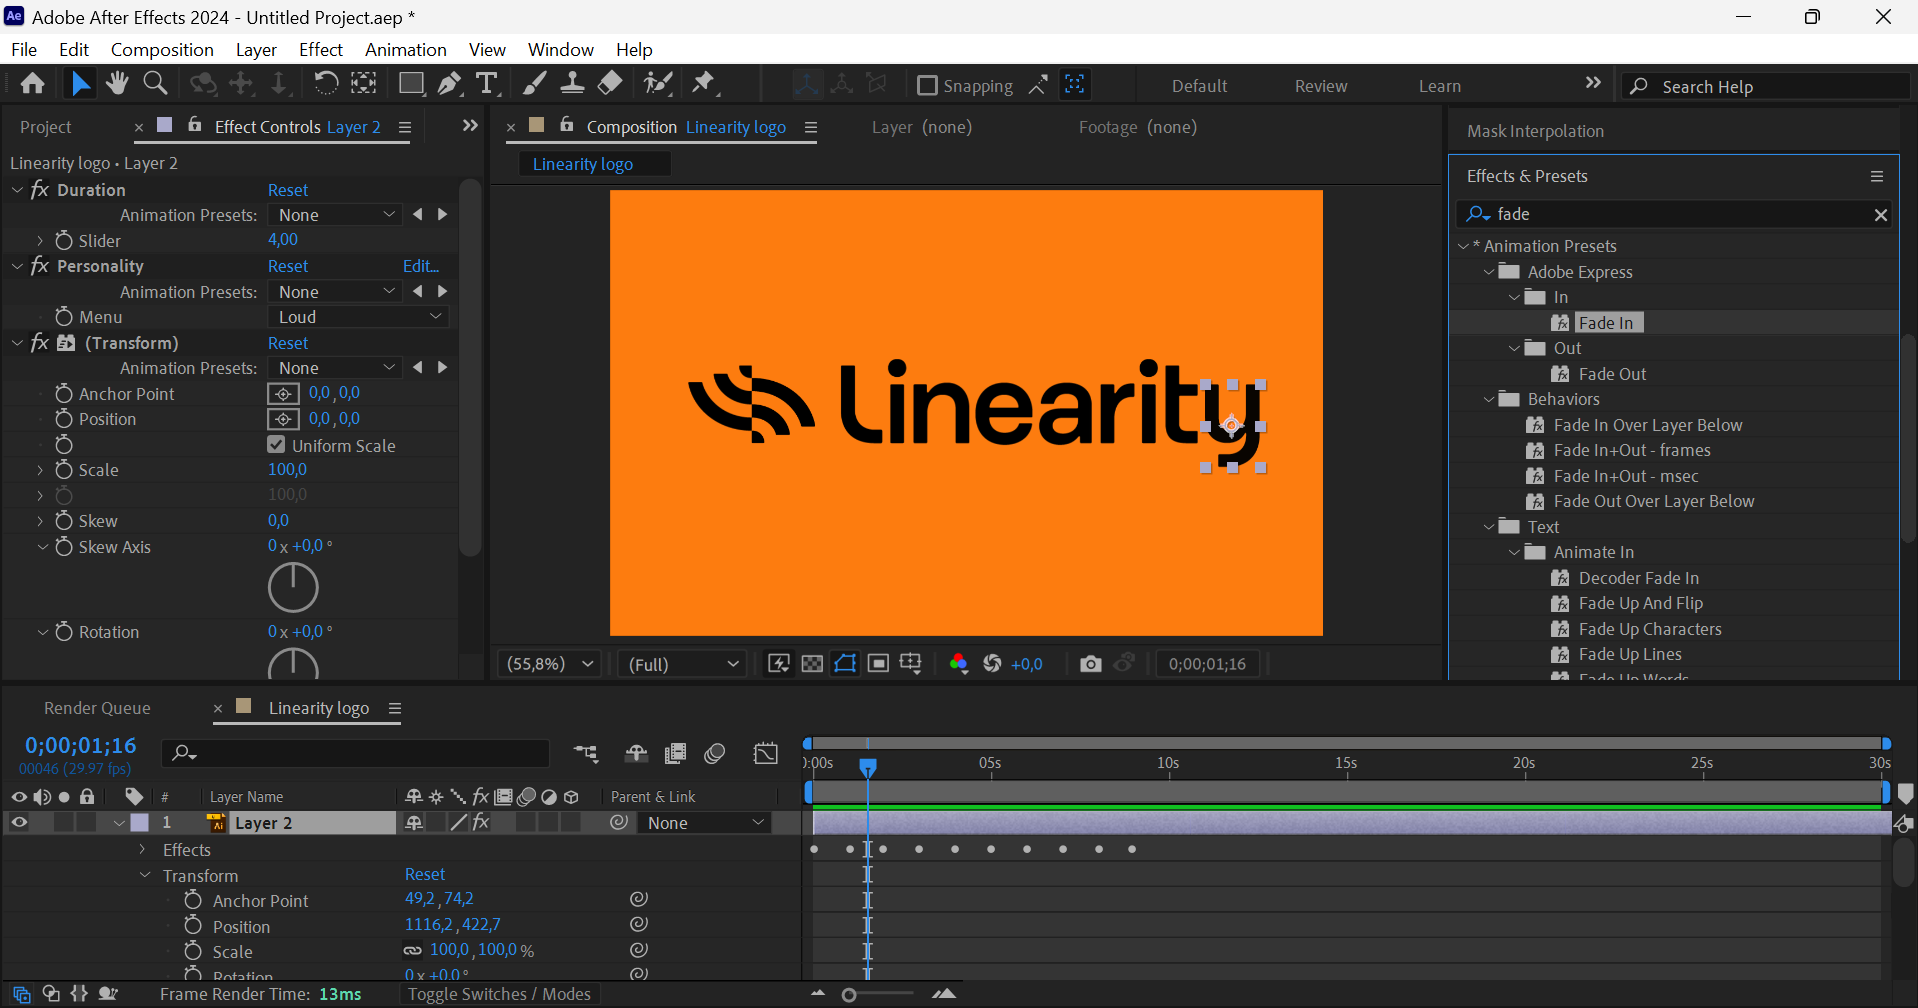This screenshot has width=1918, height=1008.
Task: Switch to the Project panel tab
Action: [x=46, y=127]
